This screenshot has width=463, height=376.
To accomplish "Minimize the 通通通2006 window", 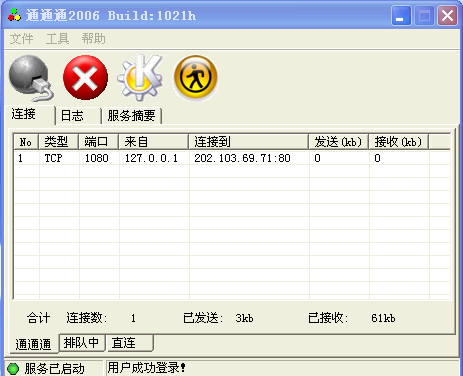I will tap(401, 16).
